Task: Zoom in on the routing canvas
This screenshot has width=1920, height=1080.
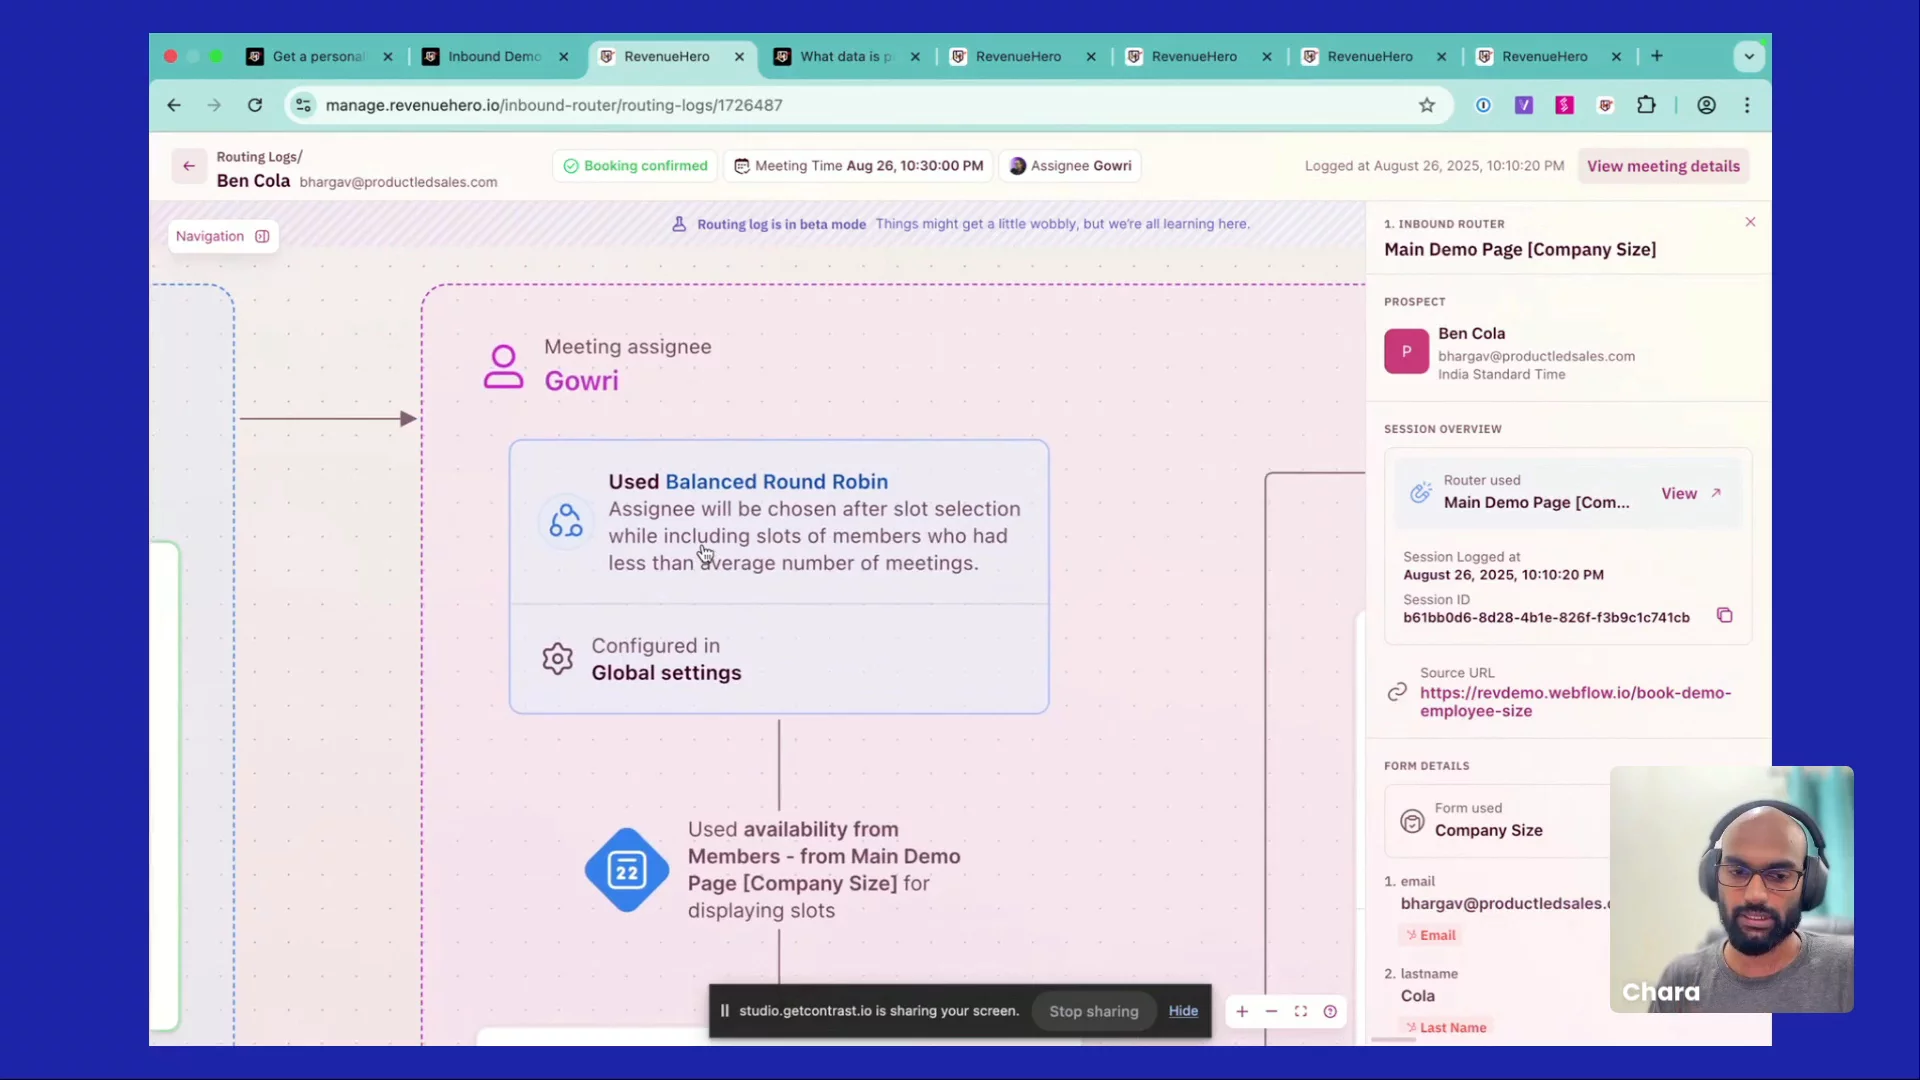Action: click(x=1242, y=1011)
